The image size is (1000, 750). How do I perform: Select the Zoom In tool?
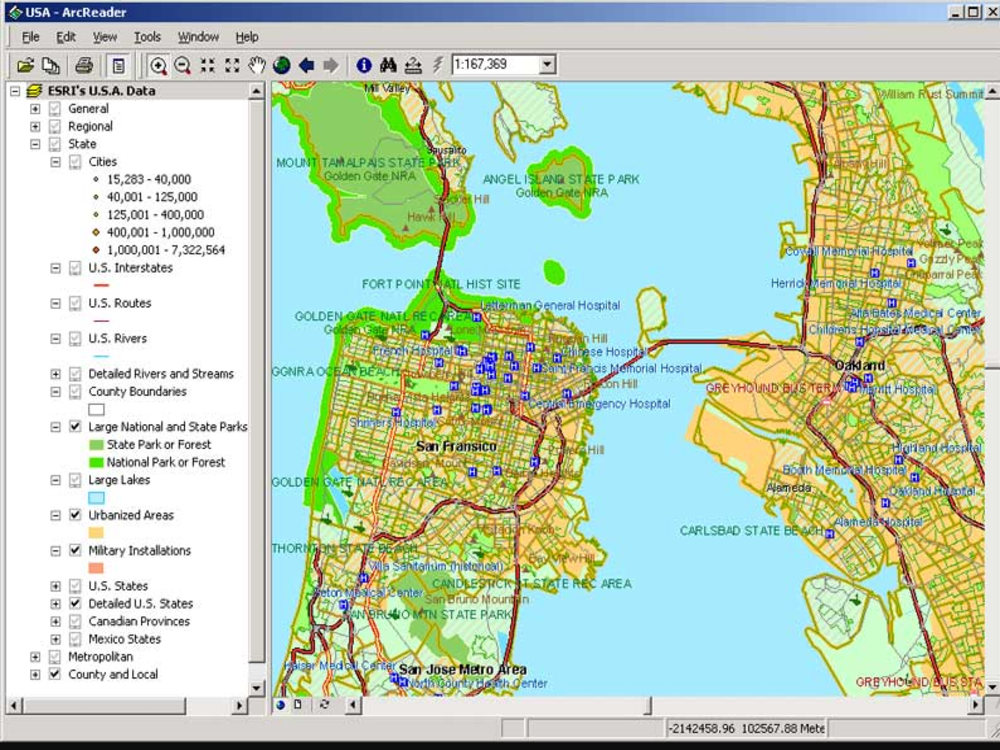tap(158, 64)
